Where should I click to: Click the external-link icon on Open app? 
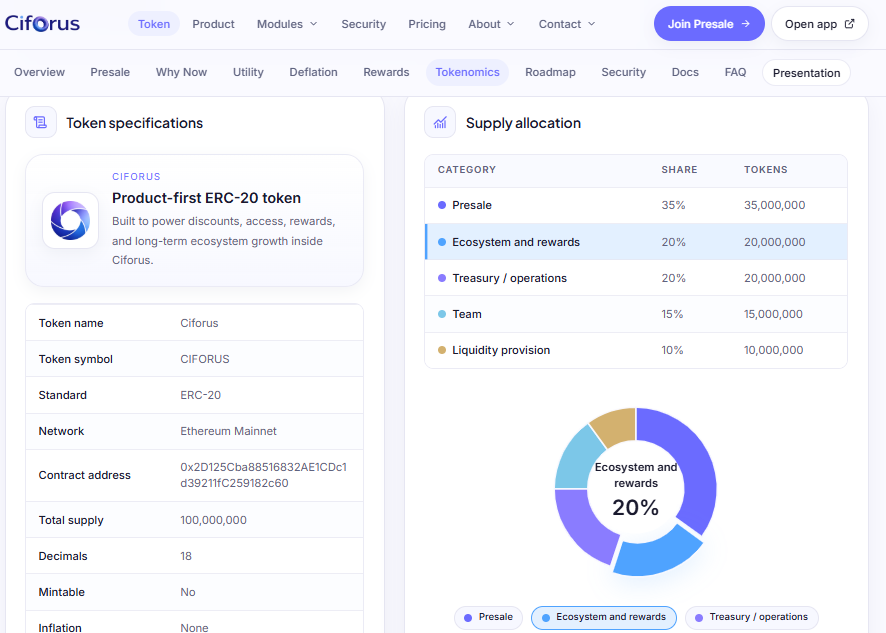849,24
